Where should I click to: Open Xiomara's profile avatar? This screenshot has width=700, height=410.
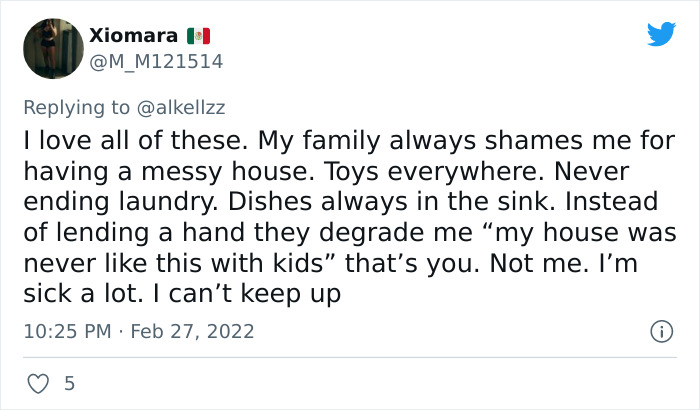tap(52, 48)
